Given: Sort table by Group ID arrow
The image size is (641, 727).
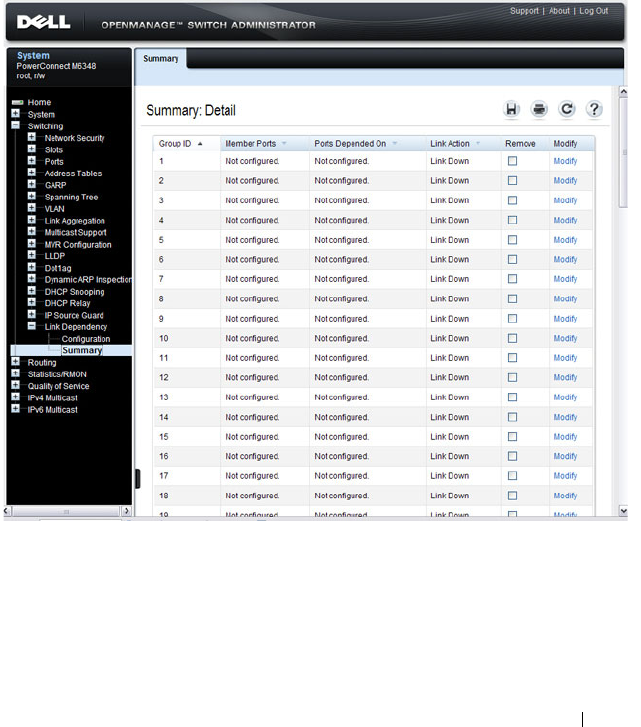Looking at the screenshot, I should point(200,144).
